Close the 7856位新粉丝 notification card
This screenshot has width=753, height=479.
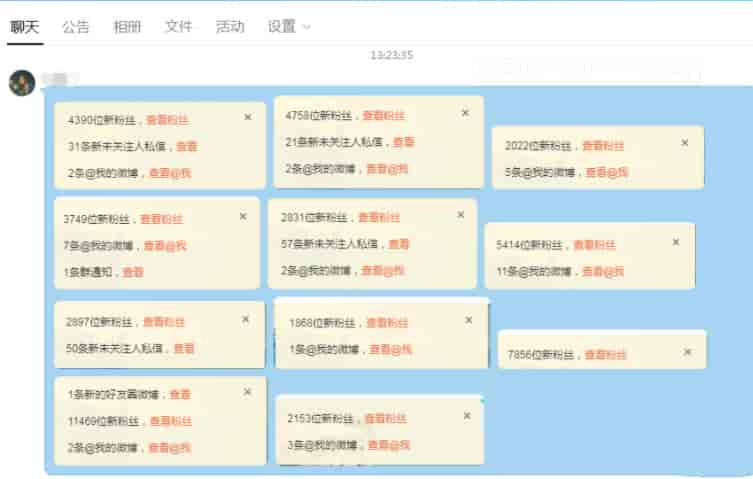pos(687,352)
